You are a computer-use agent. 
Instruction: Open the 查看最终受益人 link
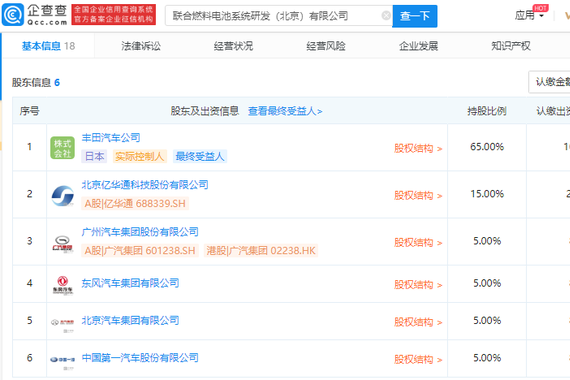pyautogui.click(x=285, y=111)
